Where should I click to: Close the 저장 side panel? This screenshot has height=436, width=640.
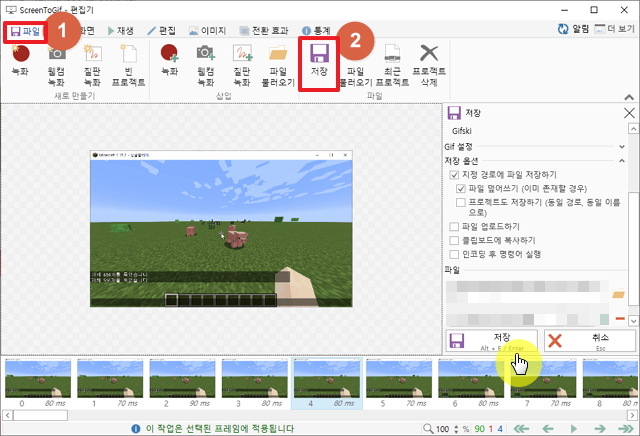point(629,113)
